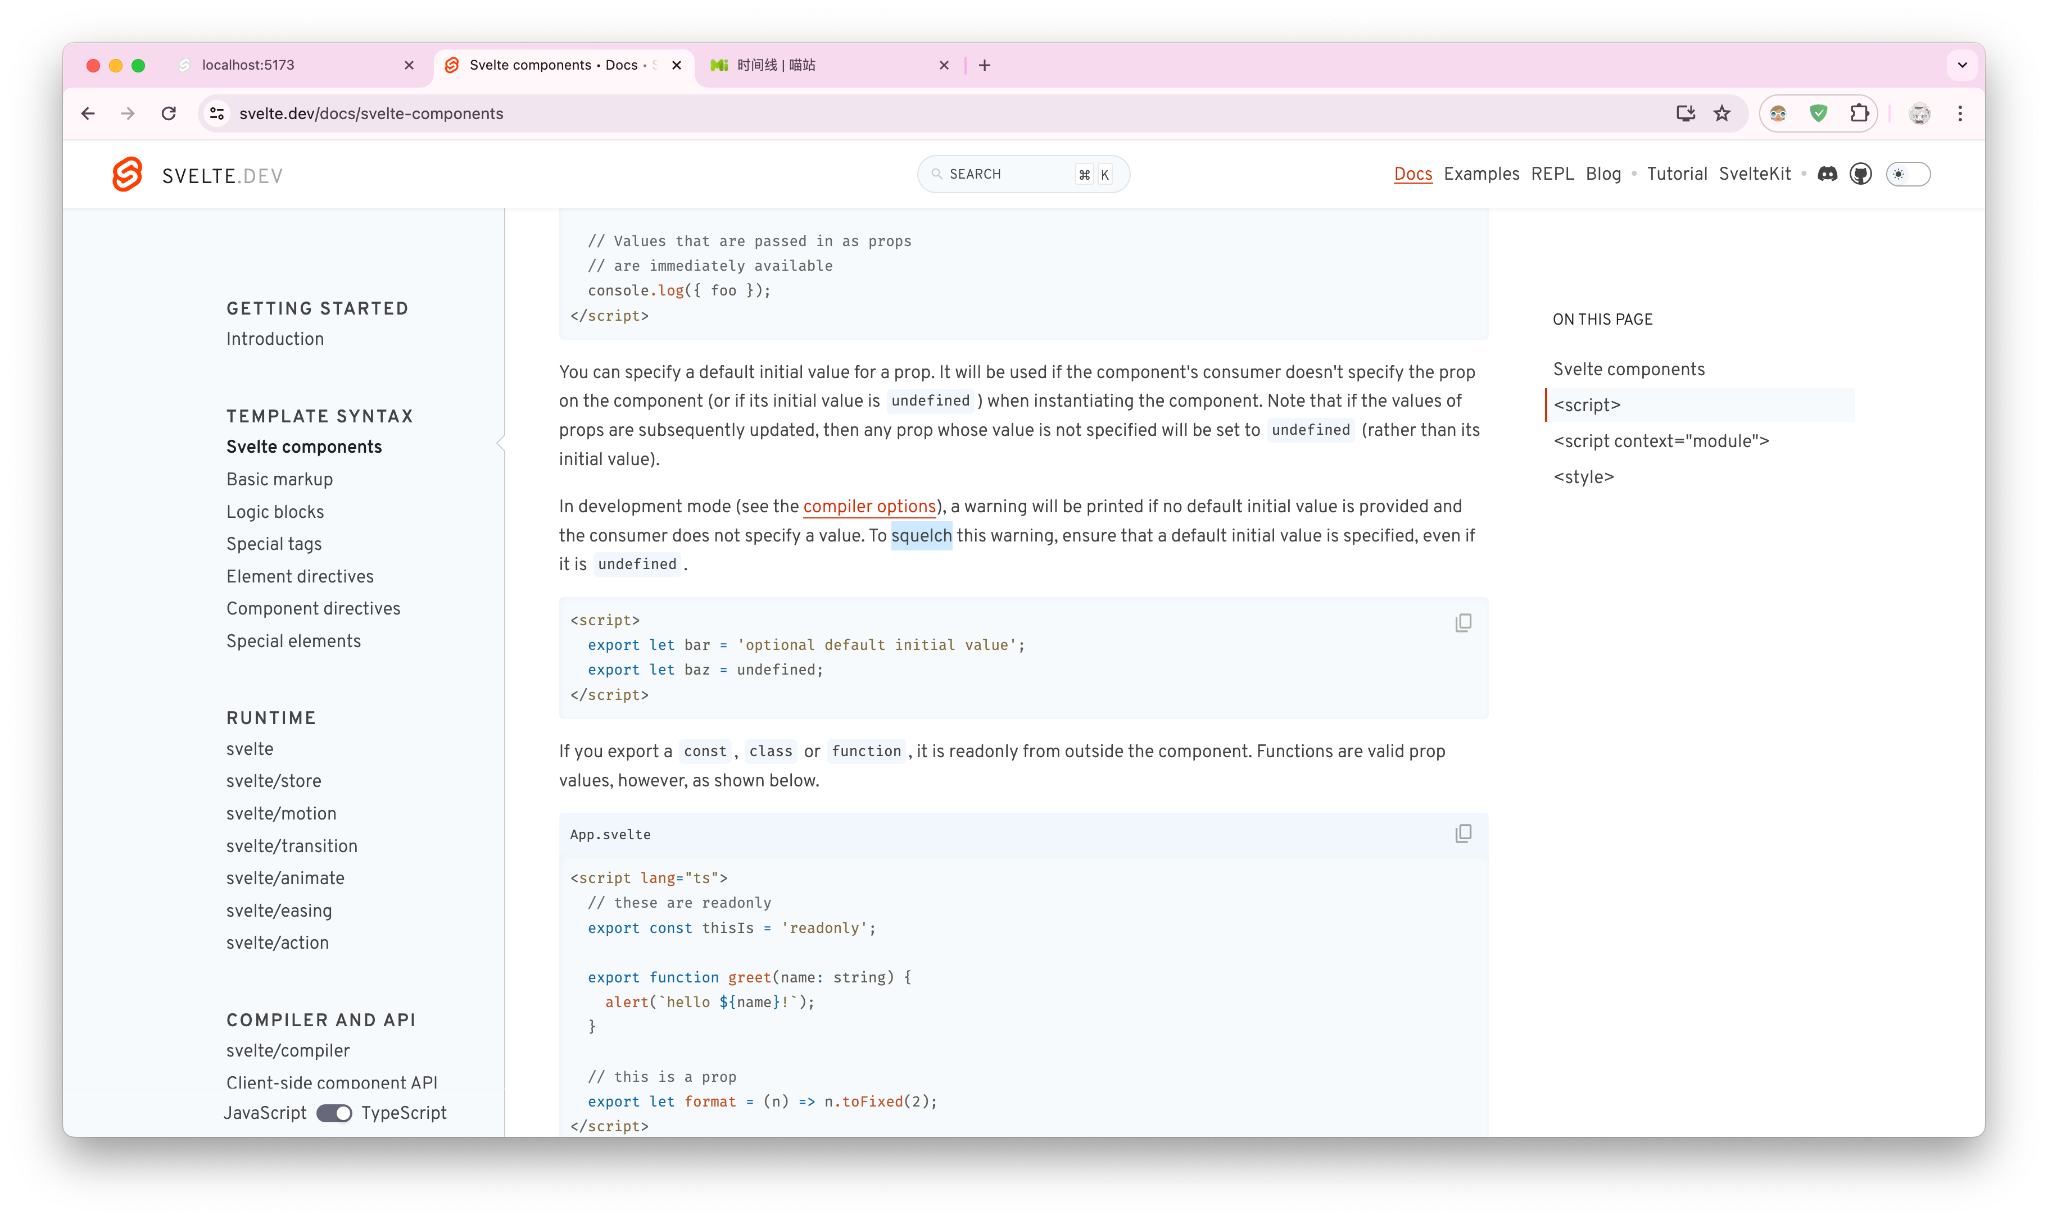Go to Logic blocks in sidebar
2048x1220 pixels.
[275, 512]
